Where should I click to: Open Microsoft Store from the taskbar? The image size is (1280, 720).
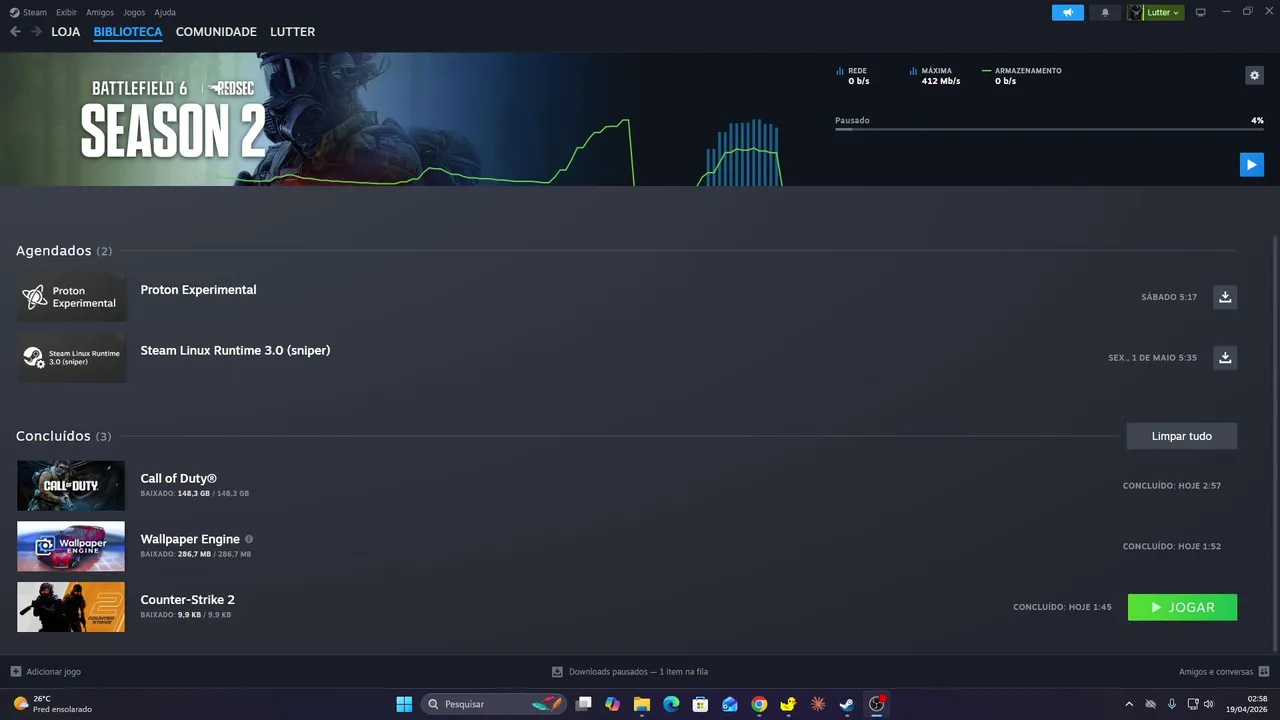click(x=701, y=704)
